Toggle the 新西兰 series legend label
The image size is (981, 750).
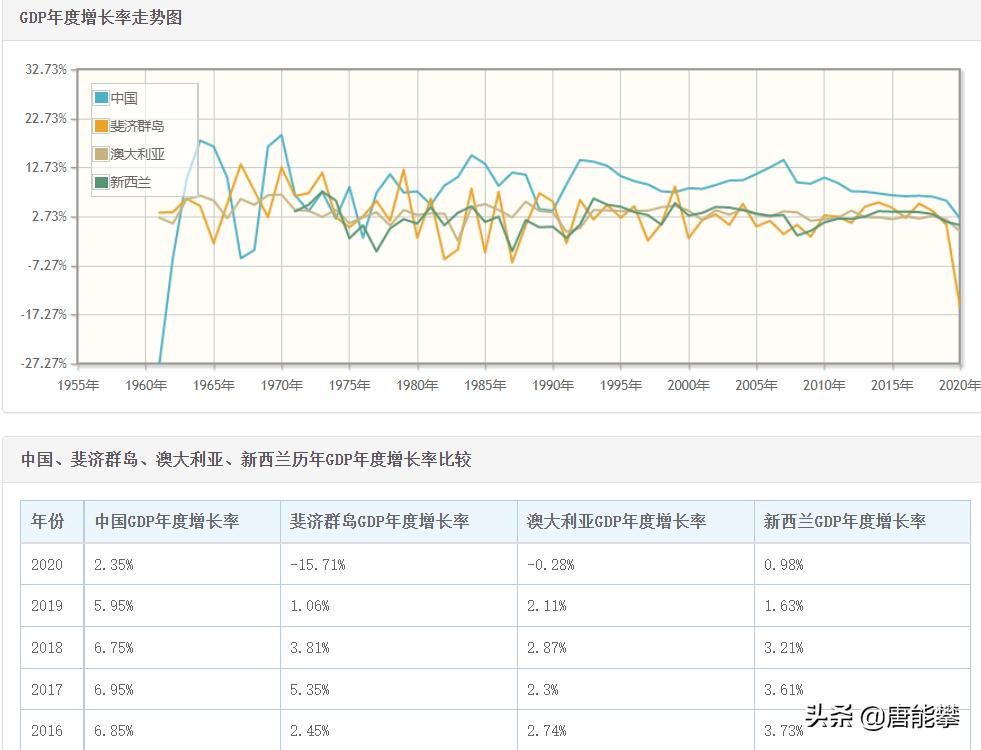click(130, 182)
